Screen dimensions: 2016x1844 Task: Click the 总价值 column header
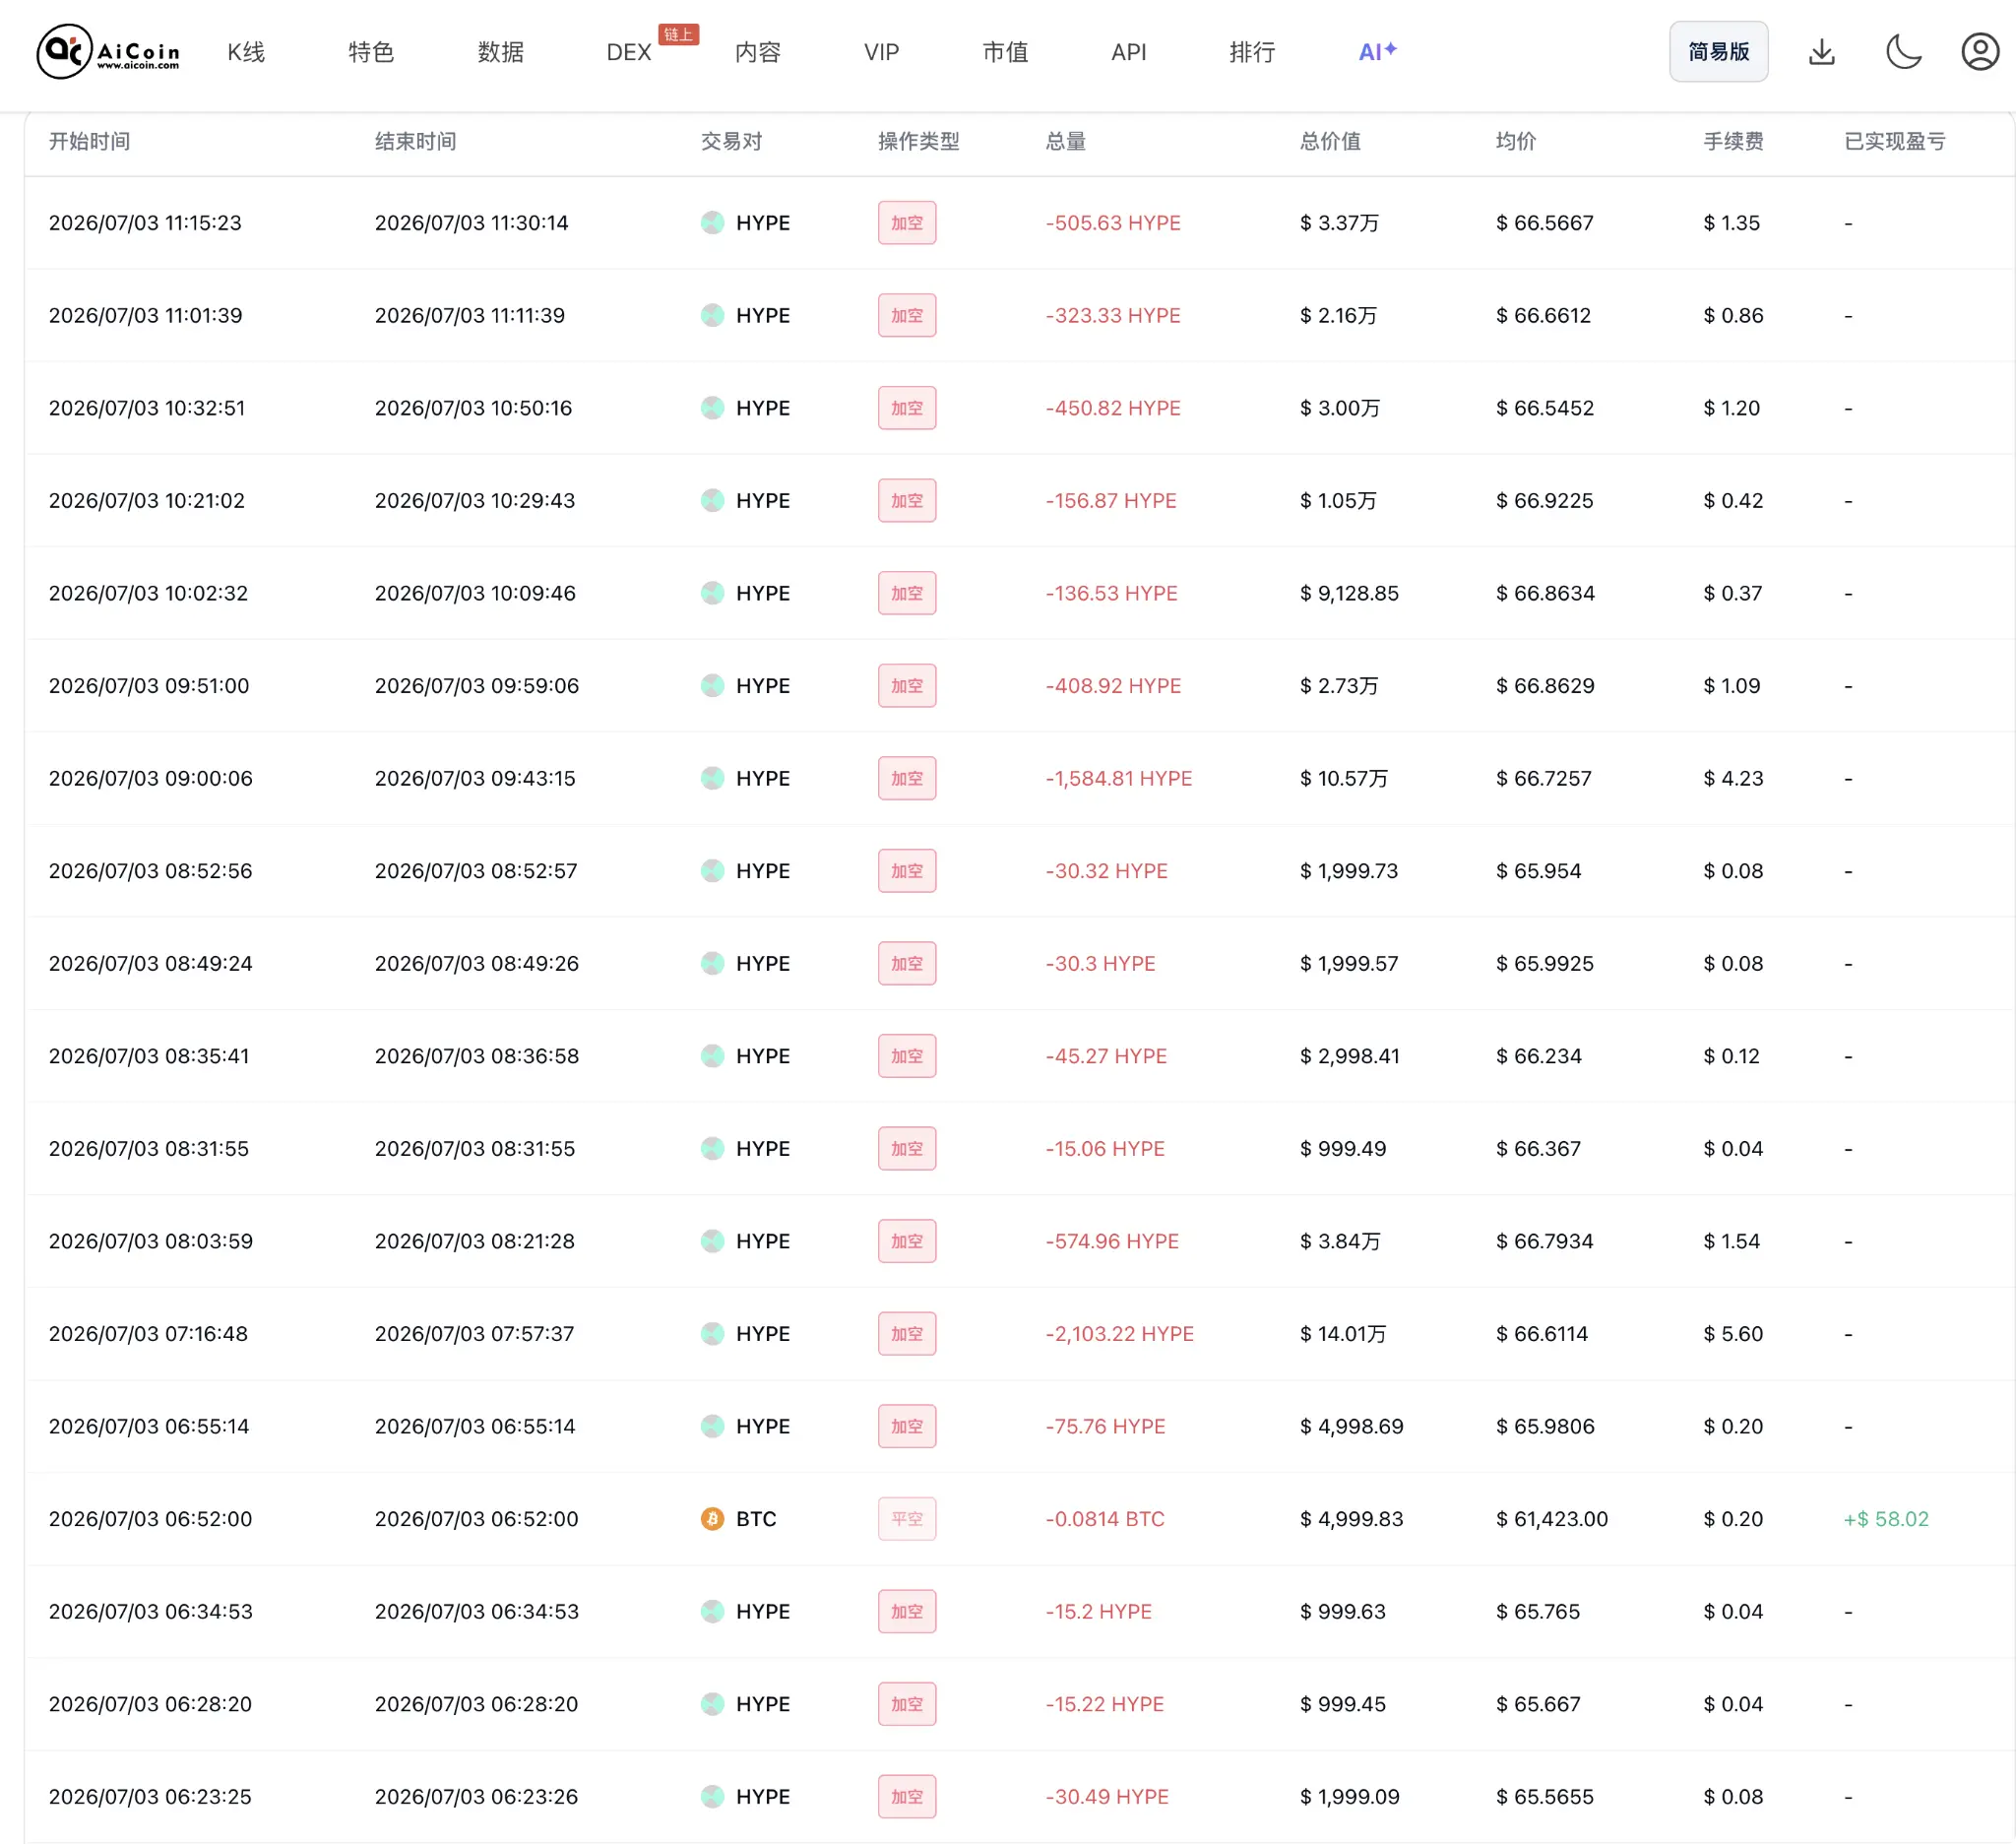[x=1330, y=141]
